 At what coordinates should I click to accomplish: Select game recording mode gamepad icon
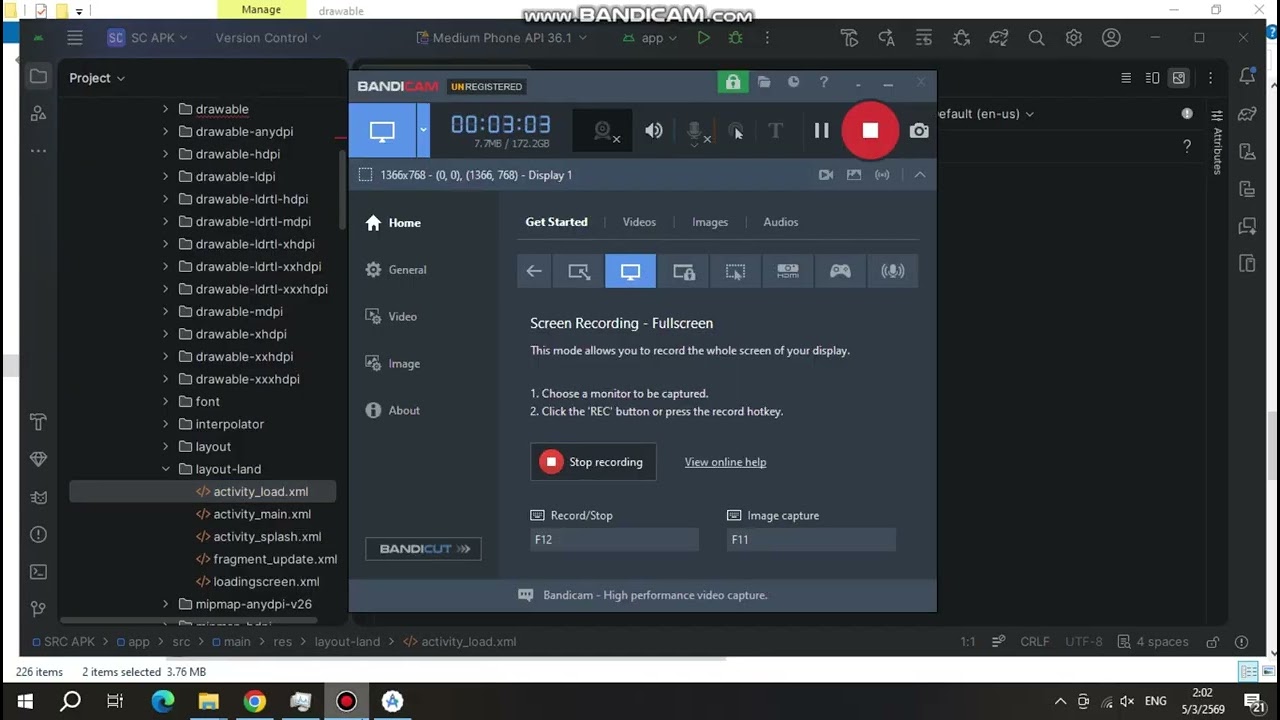(840, 271)
